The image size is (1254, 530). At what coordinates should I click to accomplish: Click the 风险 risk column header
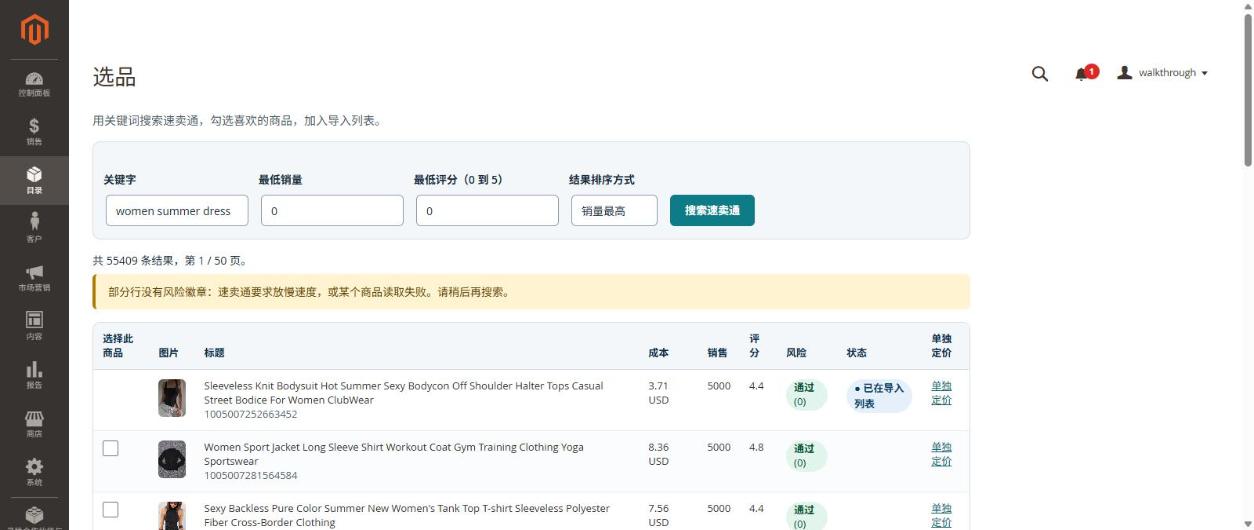(796, 353)
